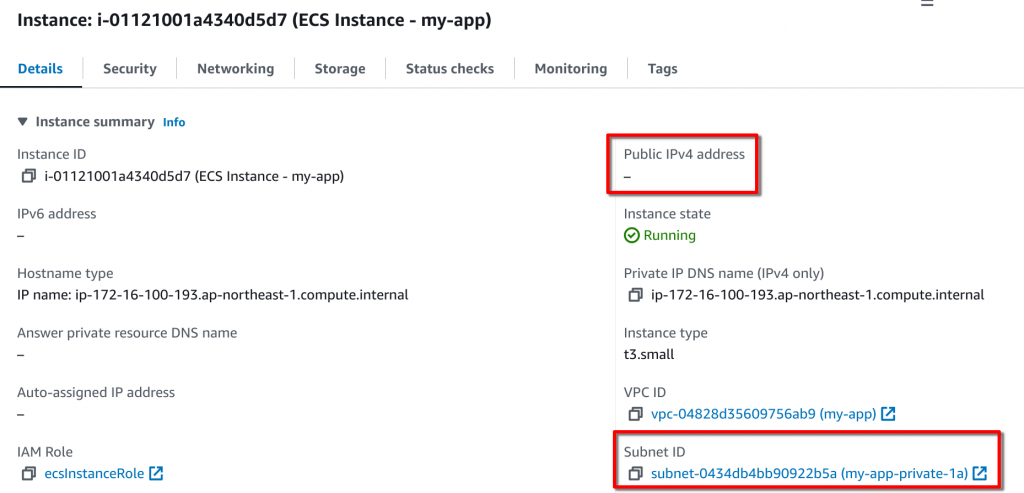The image size is (1024, 493).
Task: Copy the Instance ID value
Action: click(x=28, y=177)
